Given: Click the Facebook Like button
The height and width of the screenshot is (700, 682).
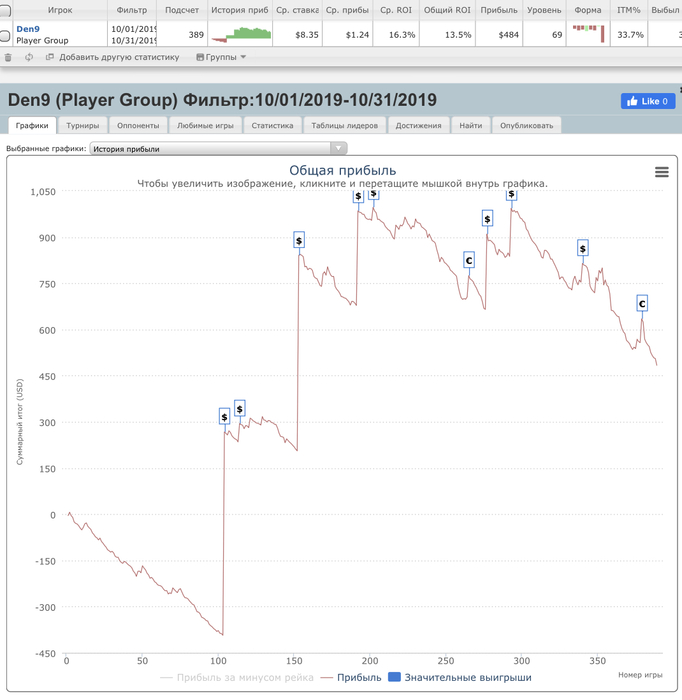Looking at the screenshot, I should pos(648,101).
